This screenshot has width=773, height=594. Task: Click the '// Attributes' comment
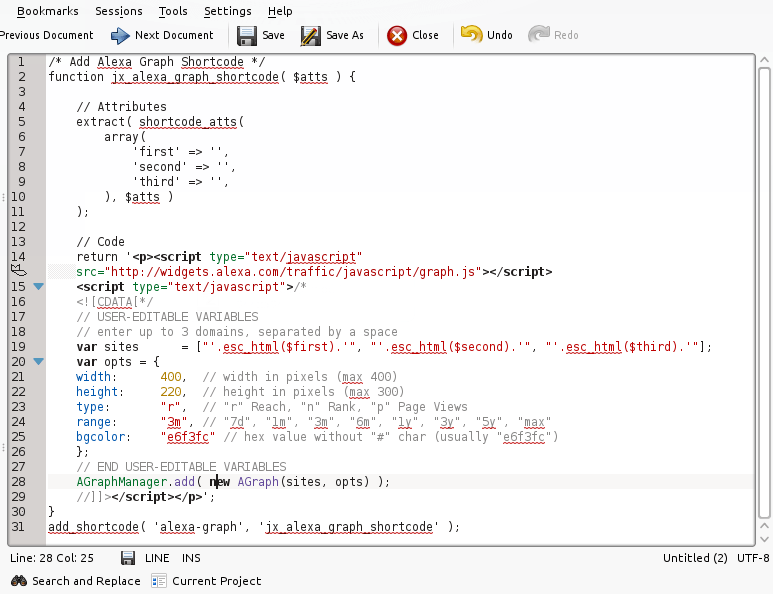click(121, 106)
